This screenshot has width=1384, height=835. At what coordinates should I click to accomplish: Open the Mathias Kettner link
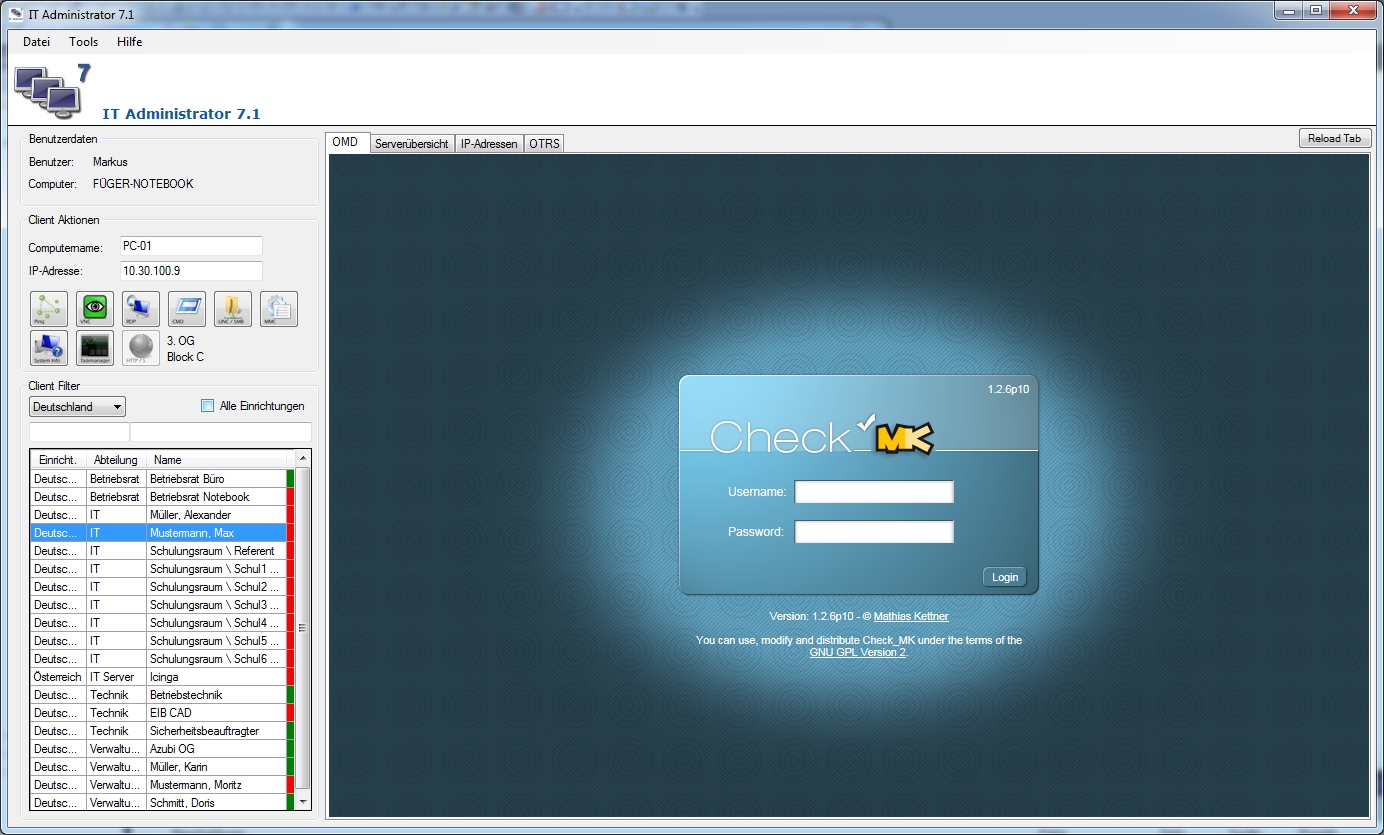(911, 616)
